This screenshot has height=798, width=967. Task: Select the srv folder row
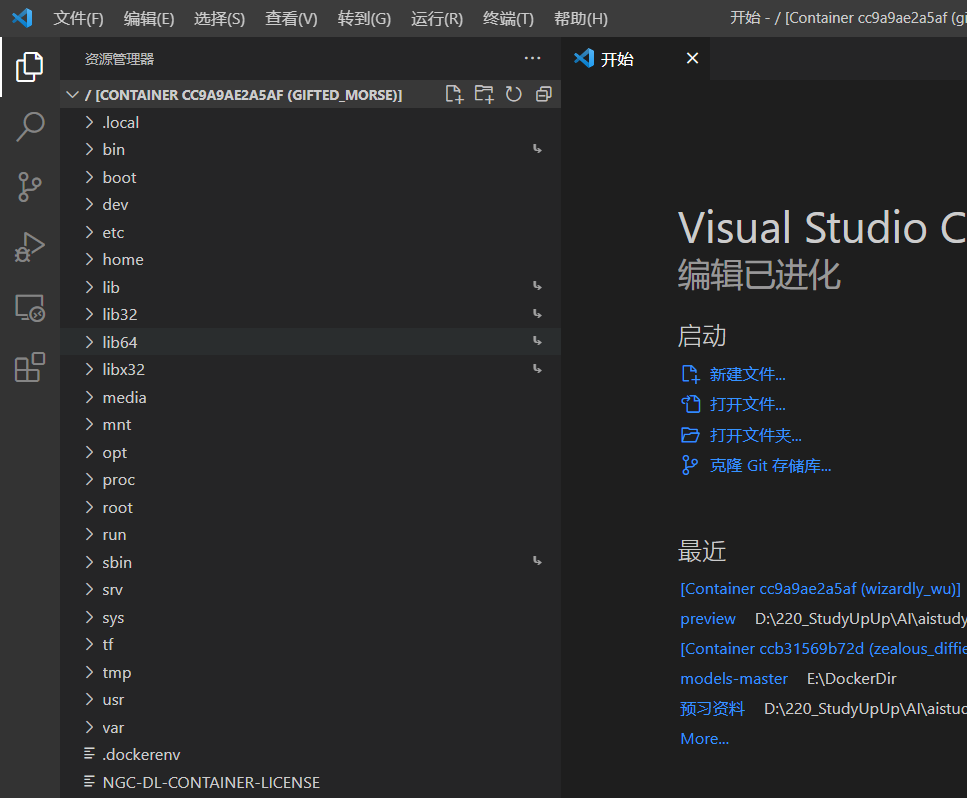[x=310, y=590]
